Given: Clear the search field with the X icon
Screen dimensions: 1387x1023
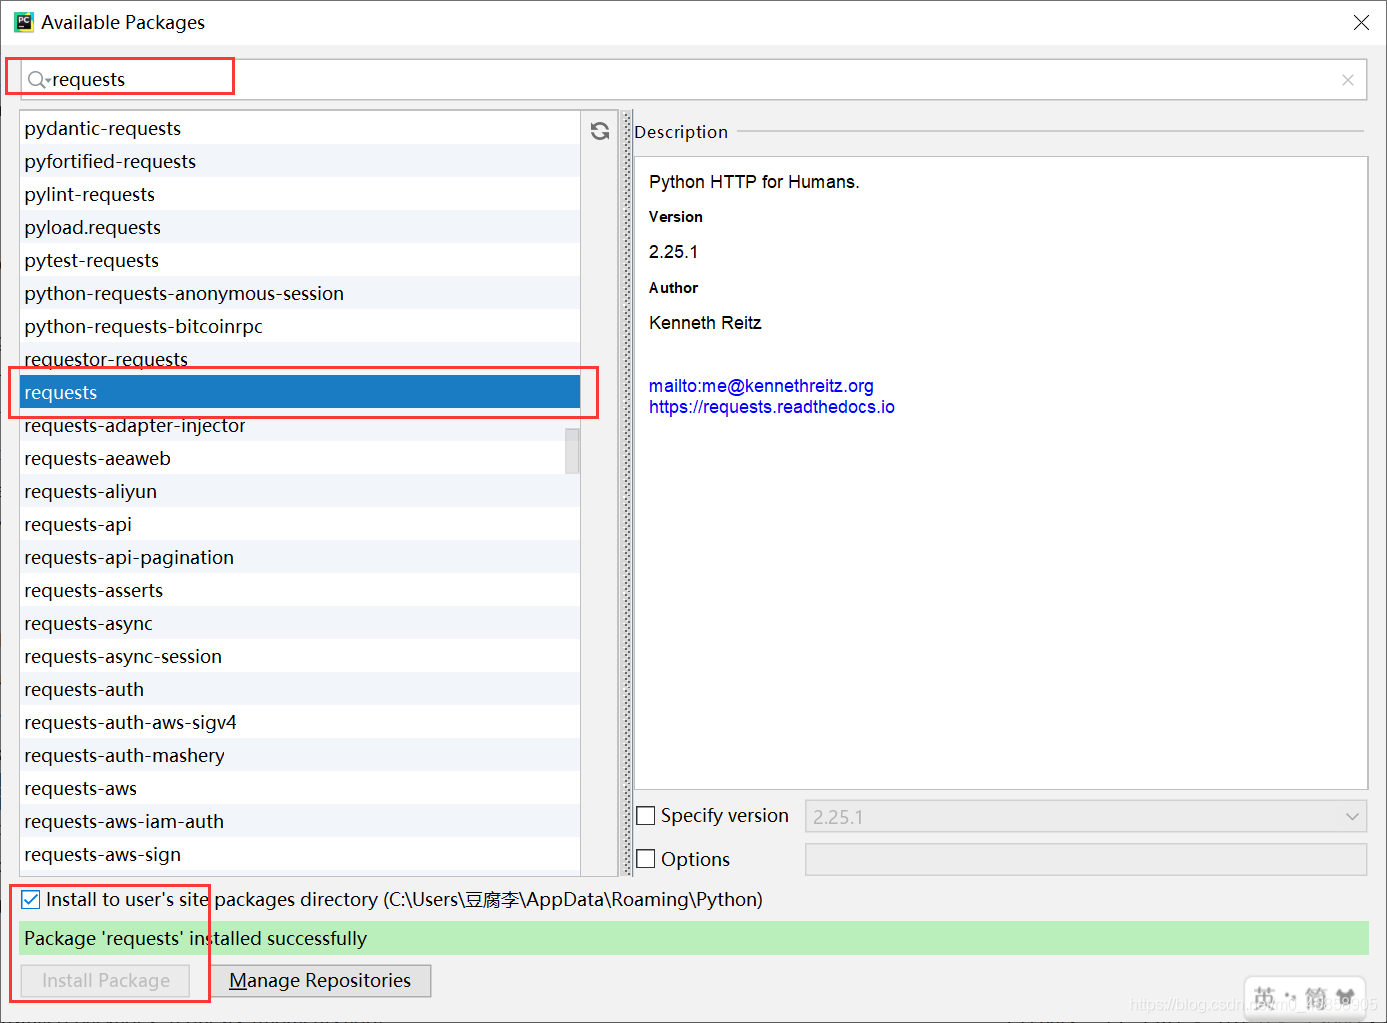Looking at the screenshot, I should 1347,80.
